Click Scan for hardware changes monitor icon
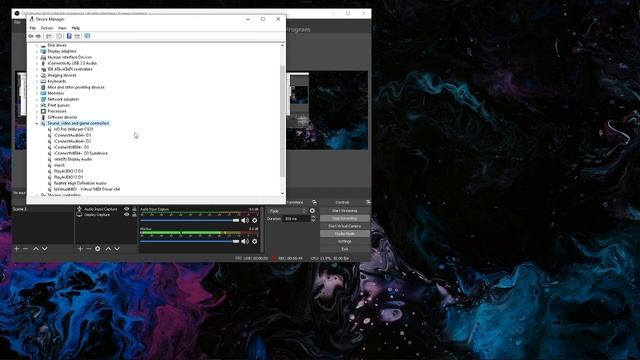Viewport: 640px width, 360px height. pos(87,36)
